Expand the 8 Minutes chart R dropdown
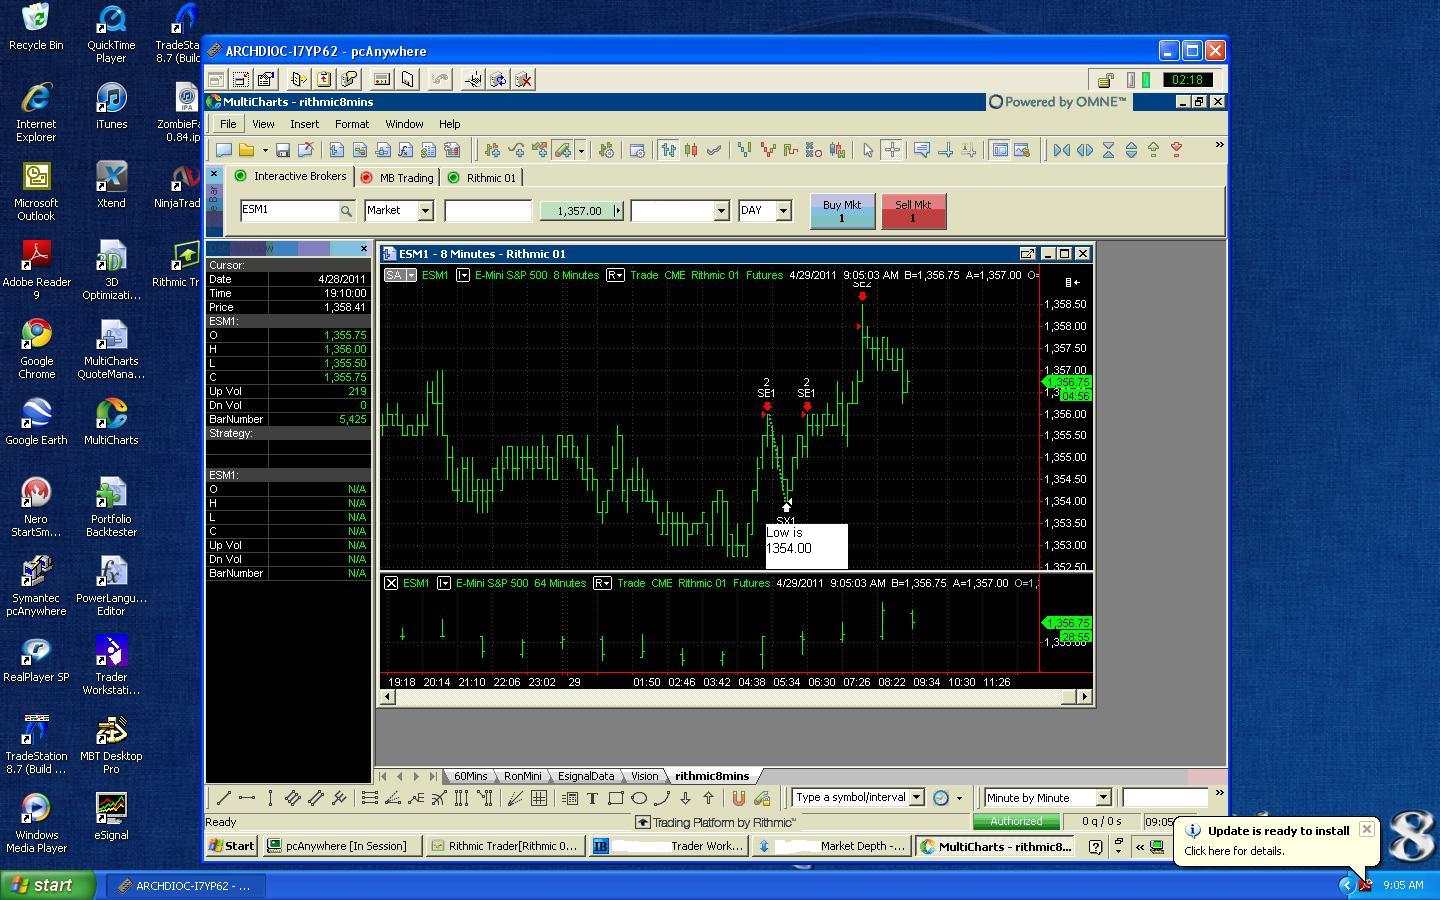Screen dimensions: 1440x900 click(x=615, y=275)
